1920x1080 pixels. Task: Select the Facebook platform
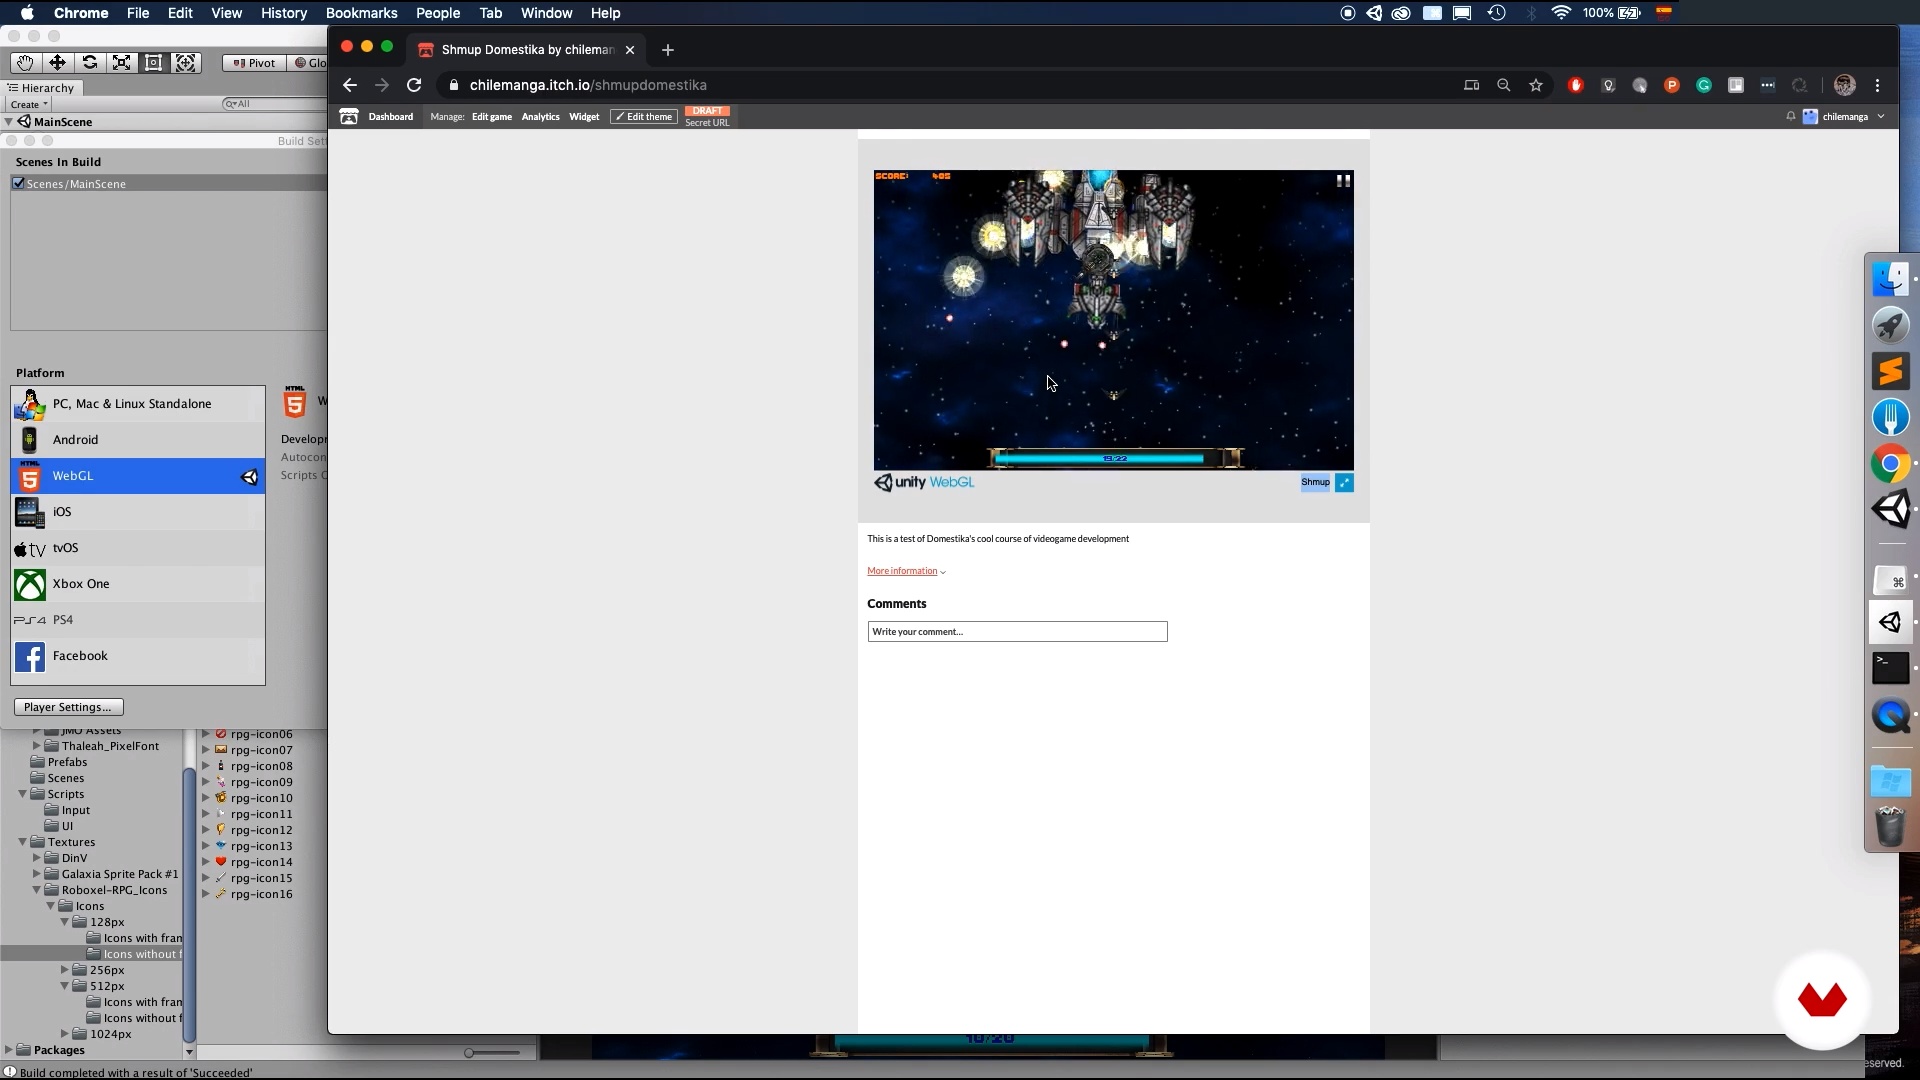(138, 656)
